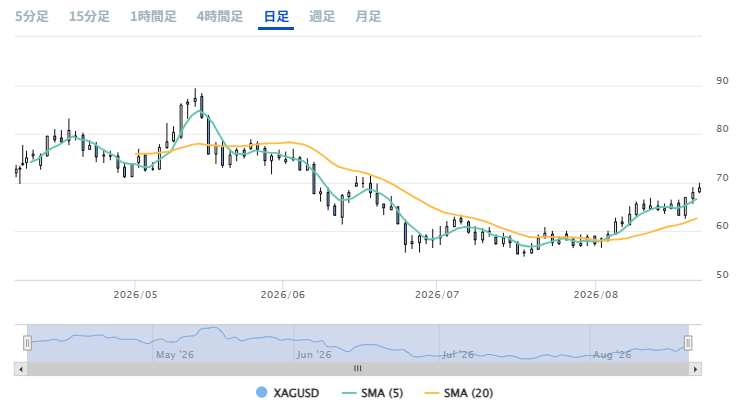Toggle the XAGUSD series legend item
Screen dimensions: 740x408
287,392
